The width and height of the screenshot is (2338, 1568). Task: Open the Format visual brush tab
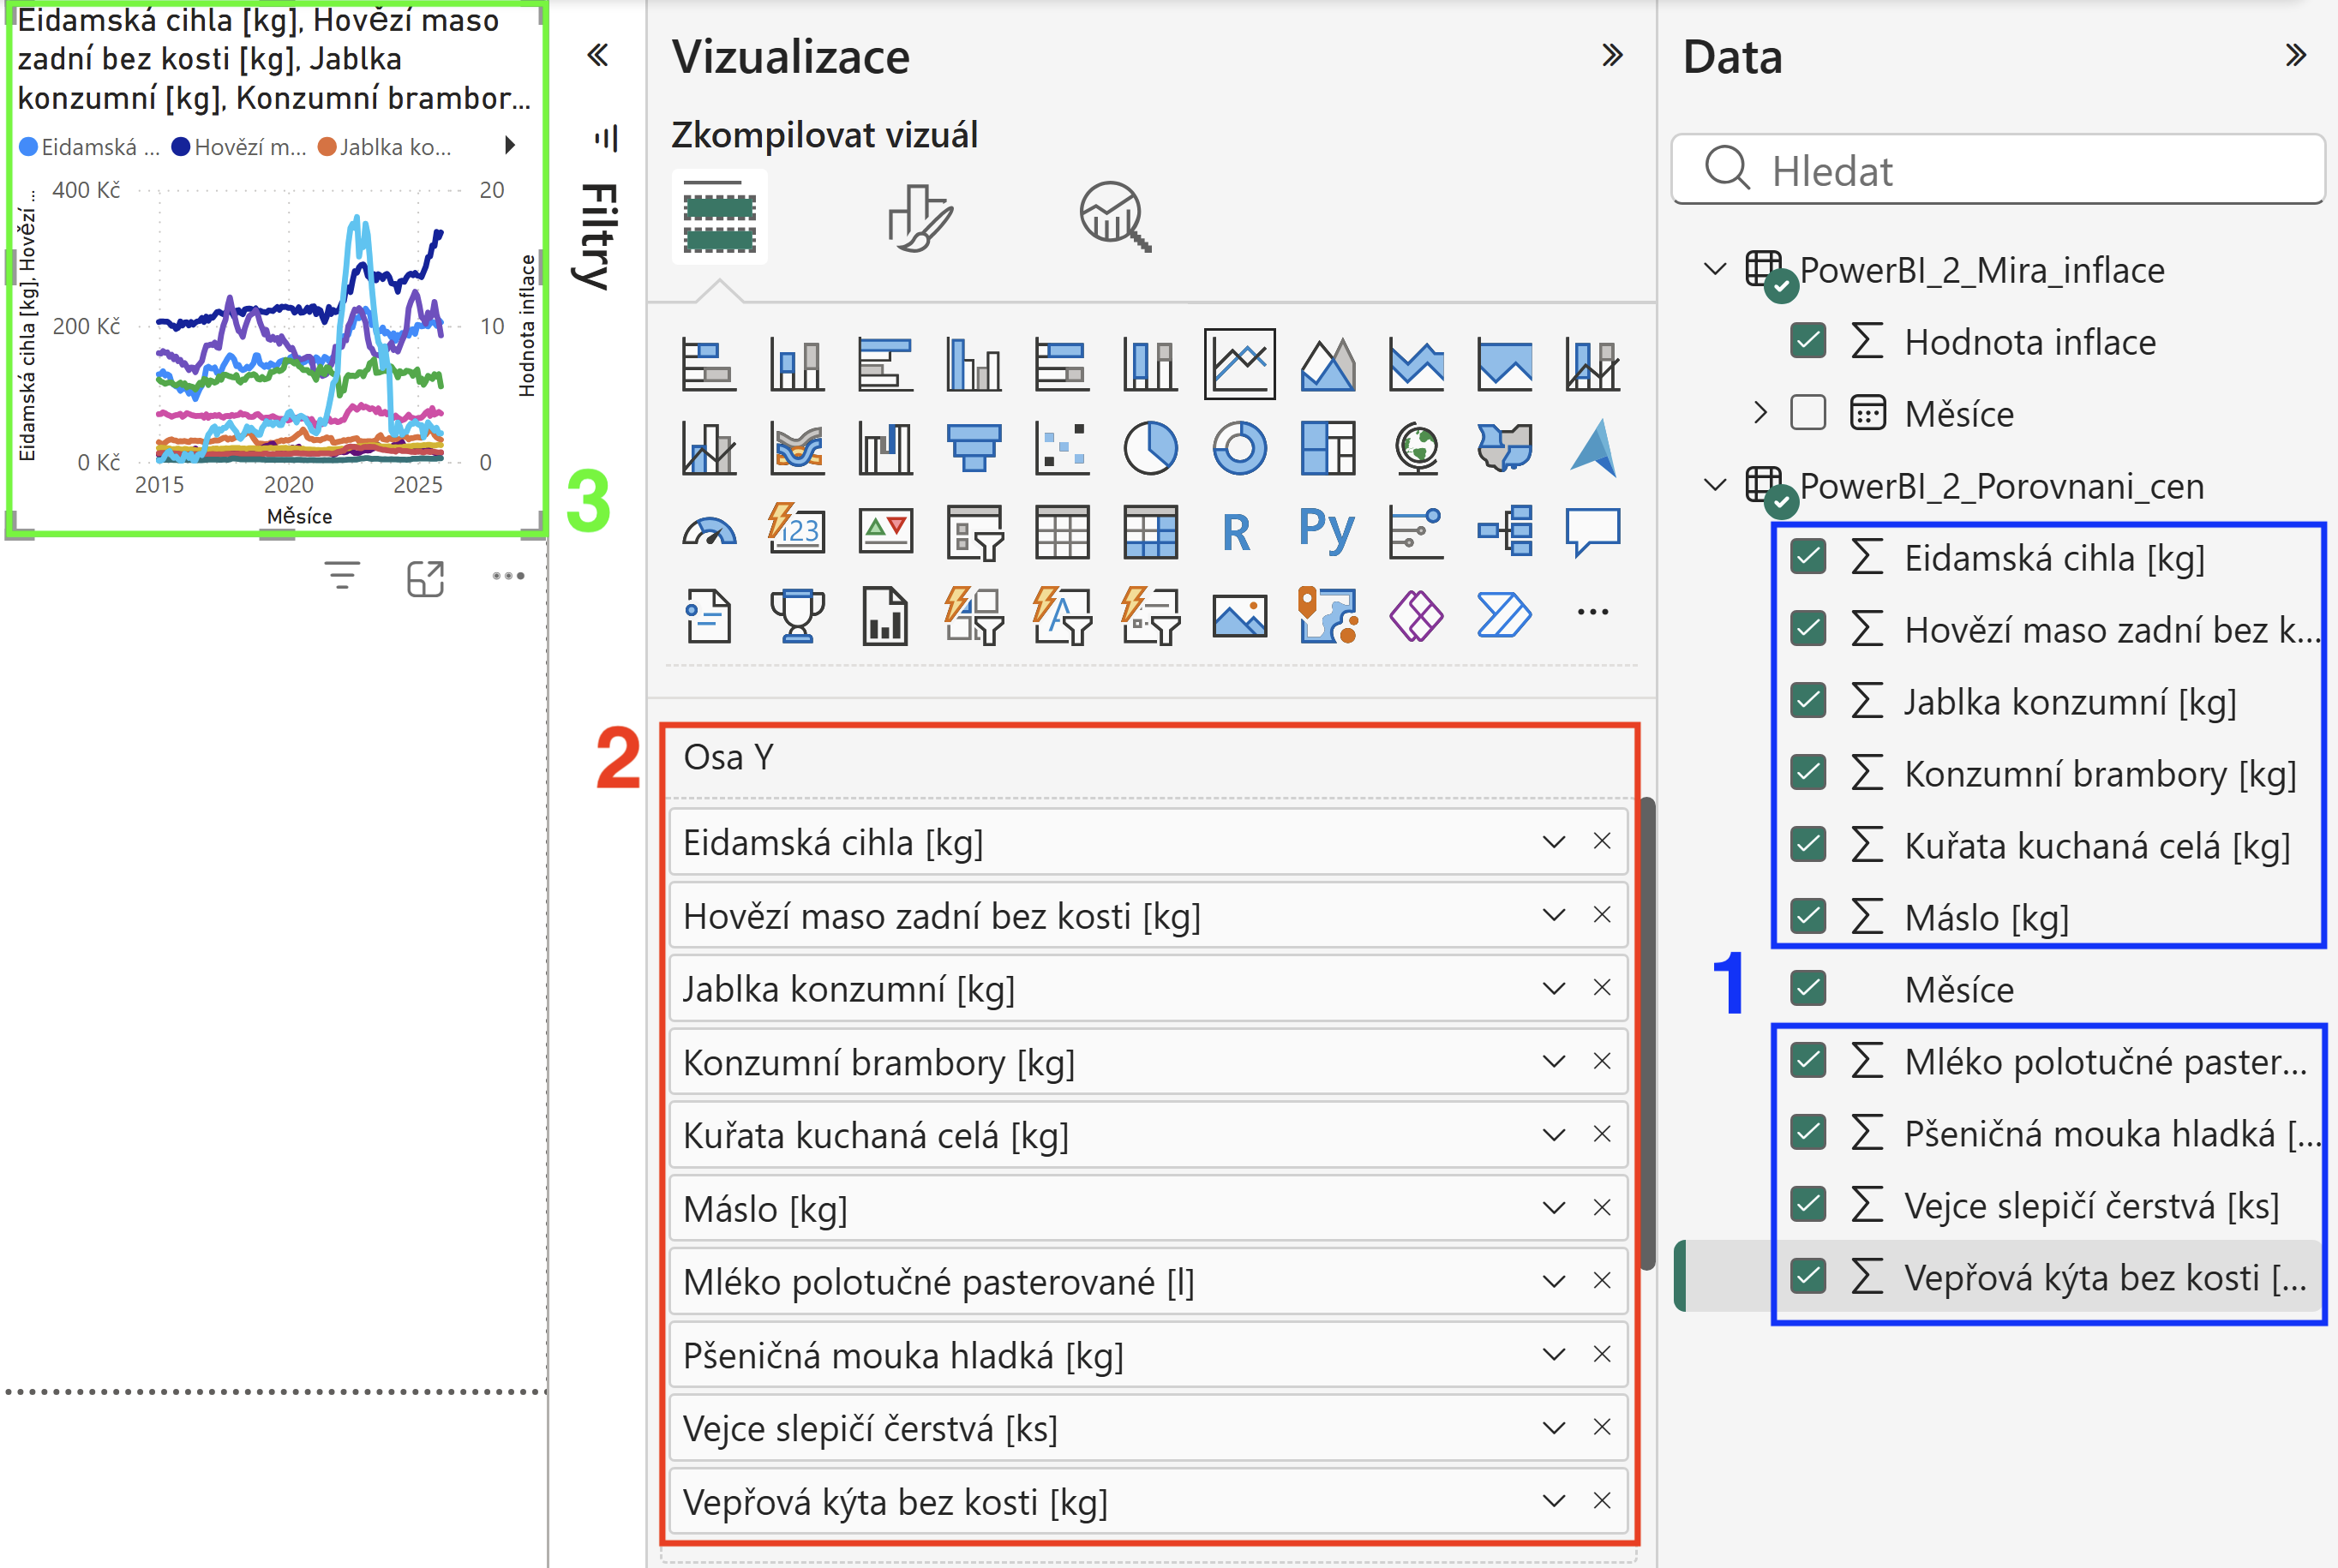(x=920, y=216)
